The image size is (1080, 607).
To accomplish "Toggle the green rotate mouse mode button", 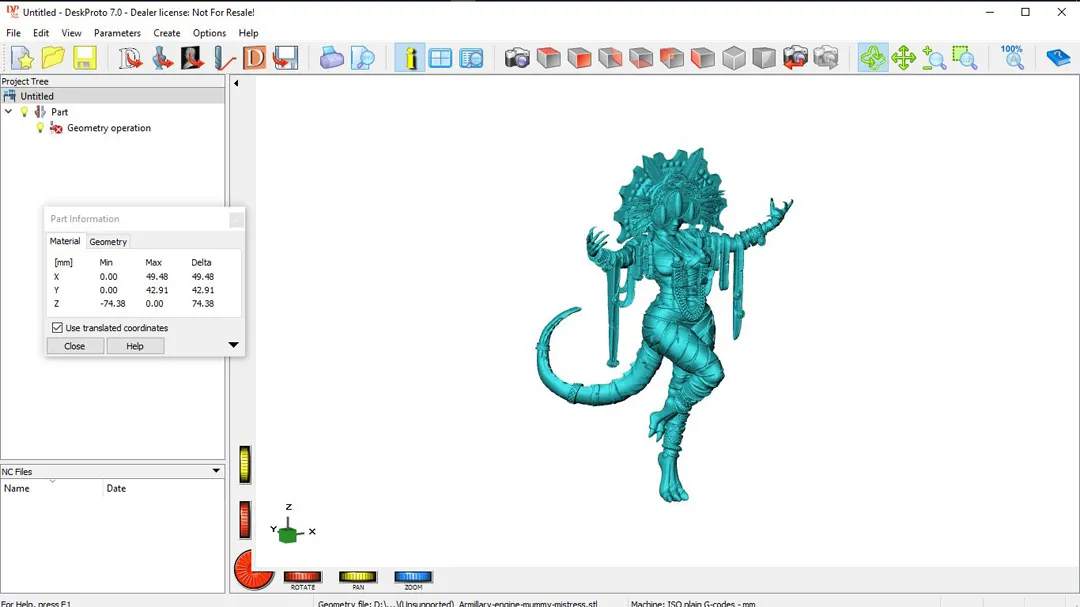I will 873,58.
